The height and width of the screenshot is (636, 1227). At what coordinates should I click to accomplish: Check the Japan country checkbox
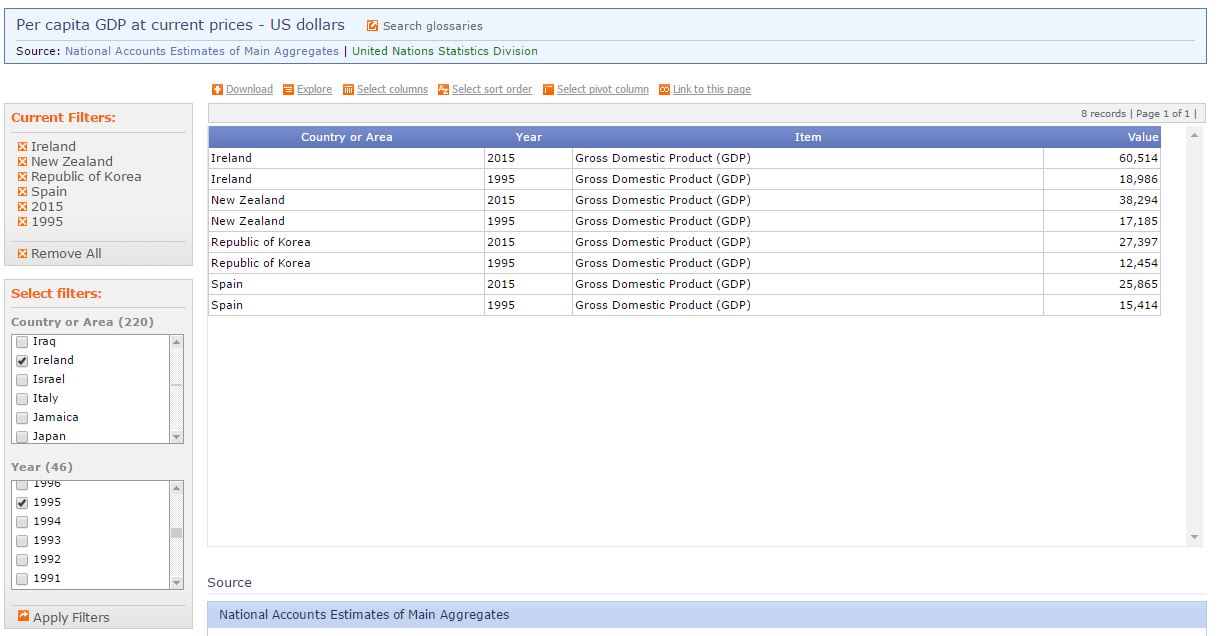(x=22, y=437)
